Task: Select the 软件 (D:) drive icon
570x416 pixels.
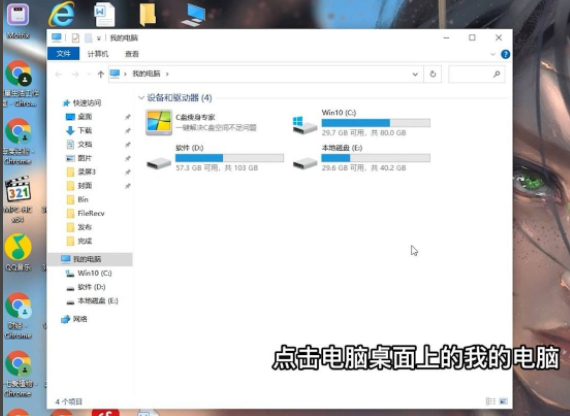Action: coord(159,163)
